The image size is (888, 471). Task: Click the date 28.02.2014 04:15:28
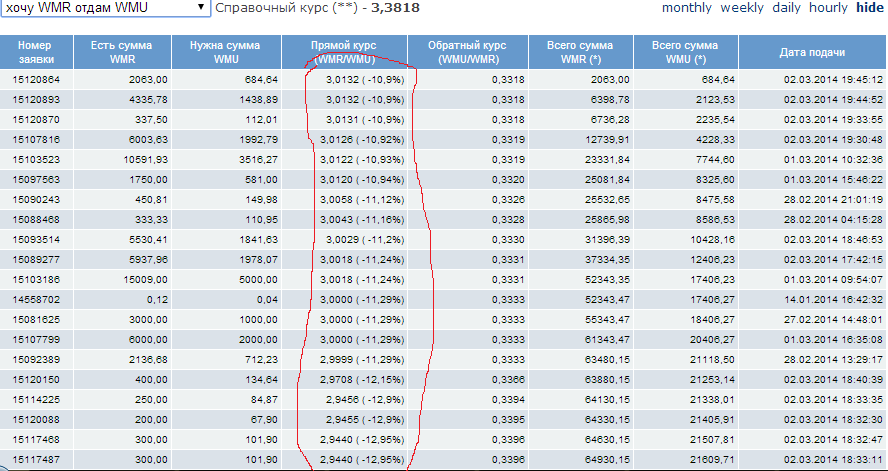coord(834,220)
